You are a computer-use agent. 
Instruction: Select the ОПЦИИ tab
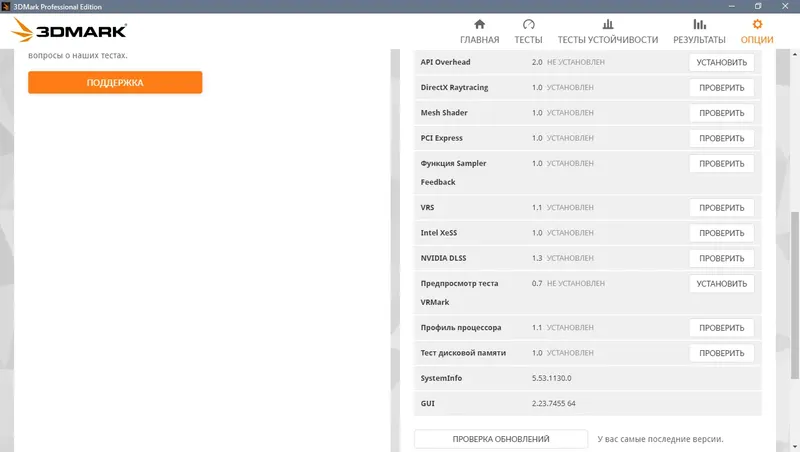click(757, 40)
